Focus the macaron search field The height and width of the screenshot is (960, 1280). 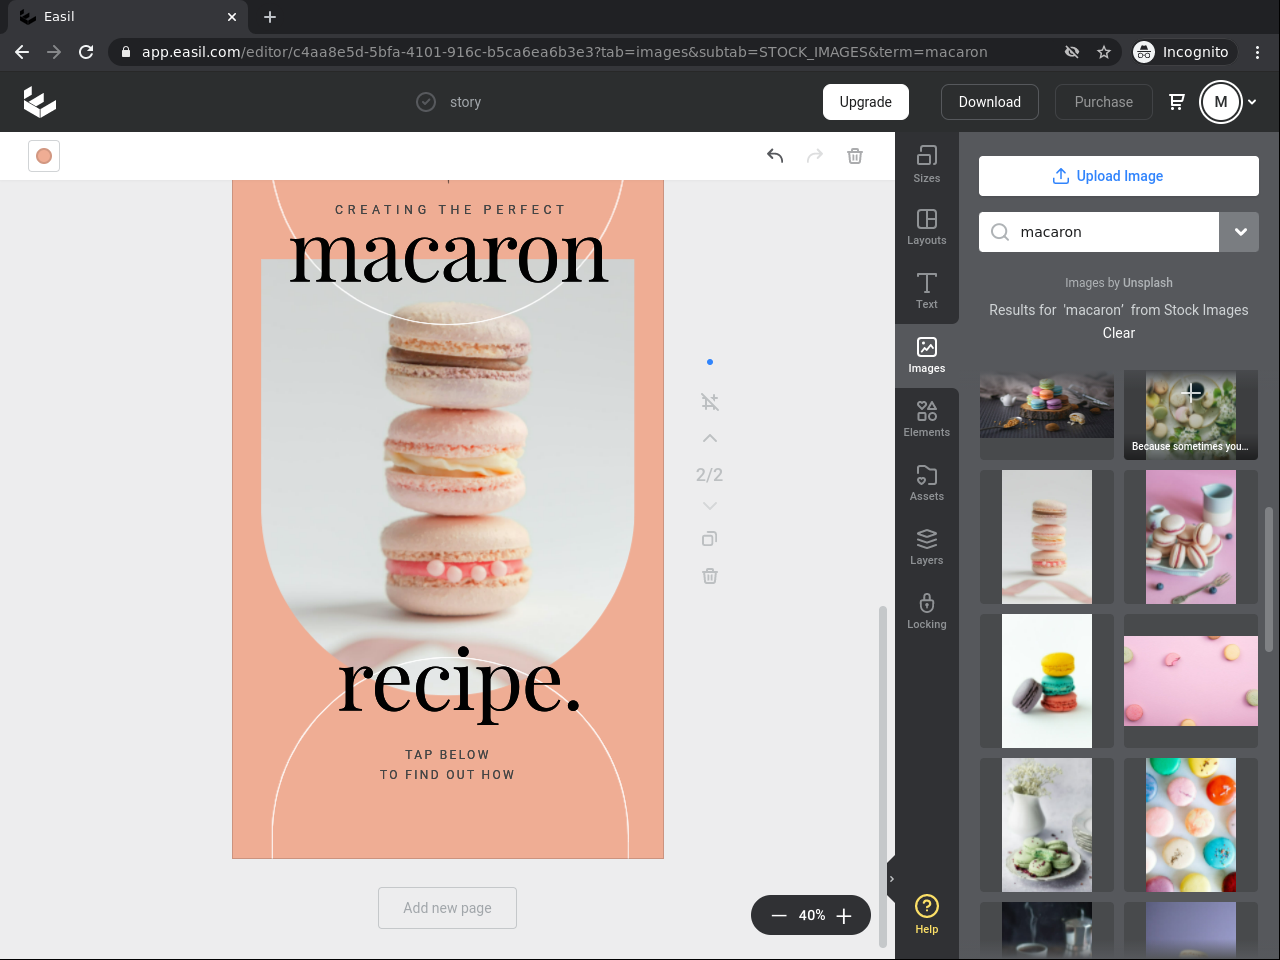tap(1099, 232)
